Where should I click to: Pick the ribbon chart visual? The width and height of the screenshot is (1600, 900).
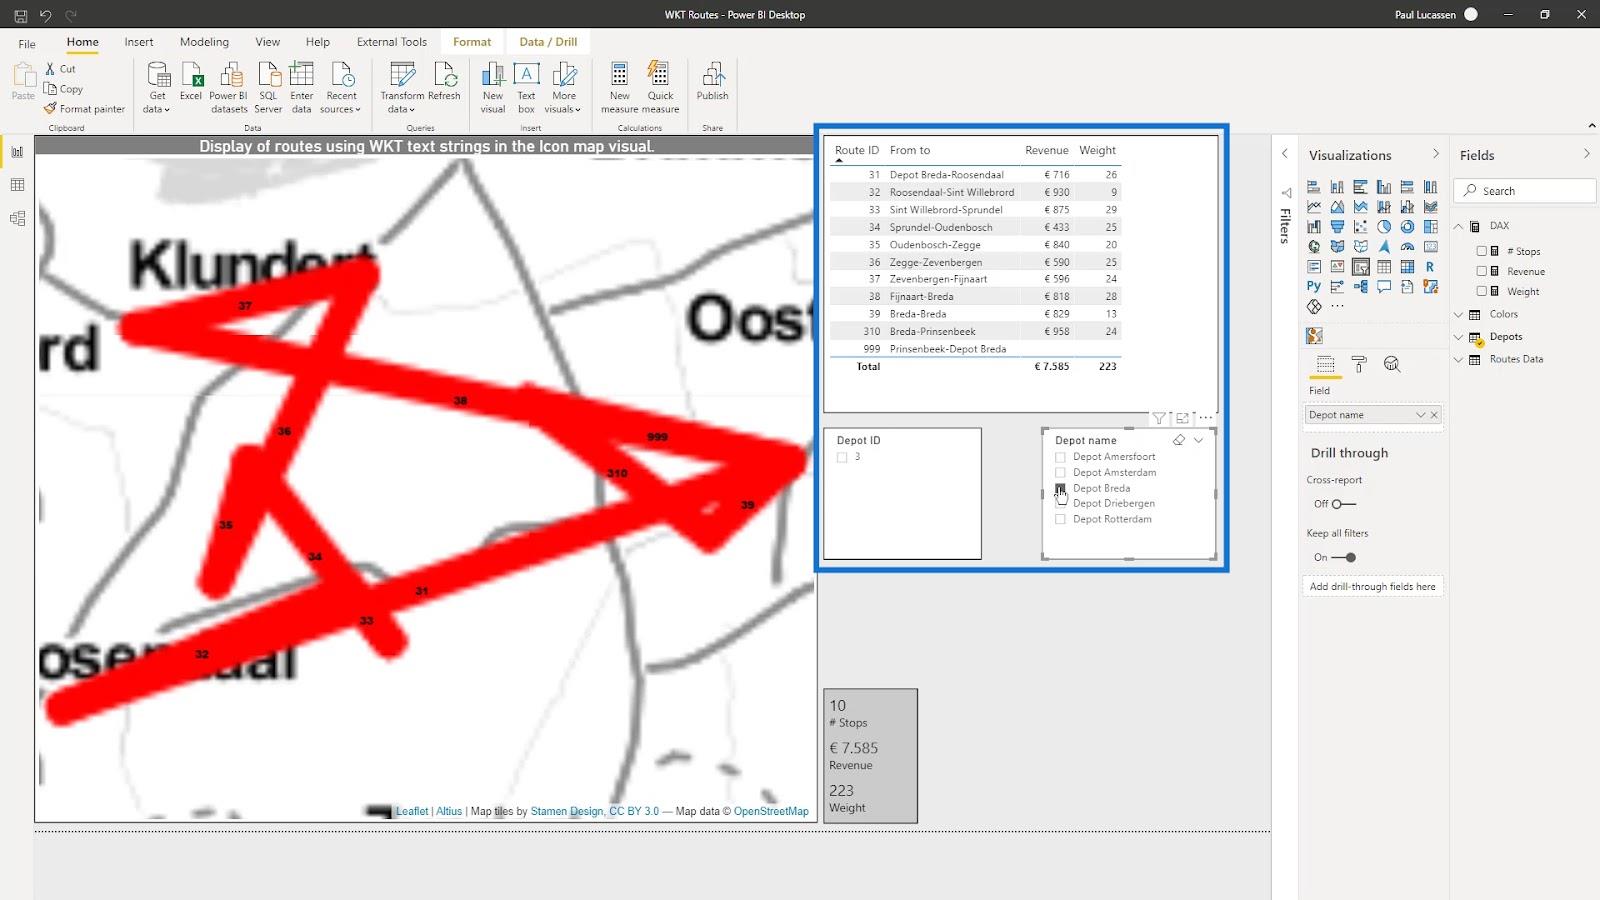tap(1431, 207)
